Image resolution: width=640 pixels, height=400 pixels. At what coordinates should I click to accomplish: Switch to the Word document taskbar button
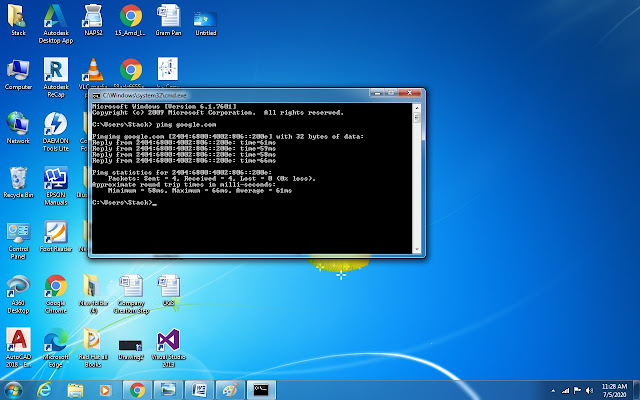tap(199, 390)
